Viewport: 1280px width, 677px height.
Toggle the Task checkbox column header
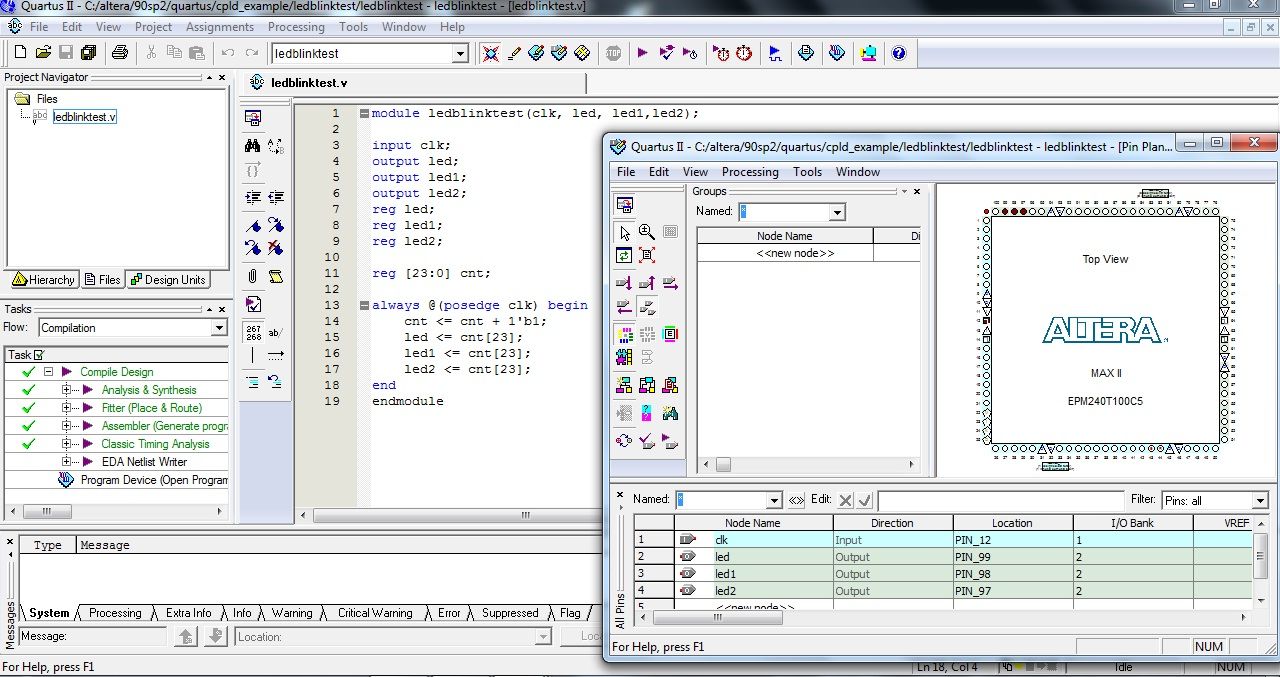pyautogui.click(x=39, y=355)
